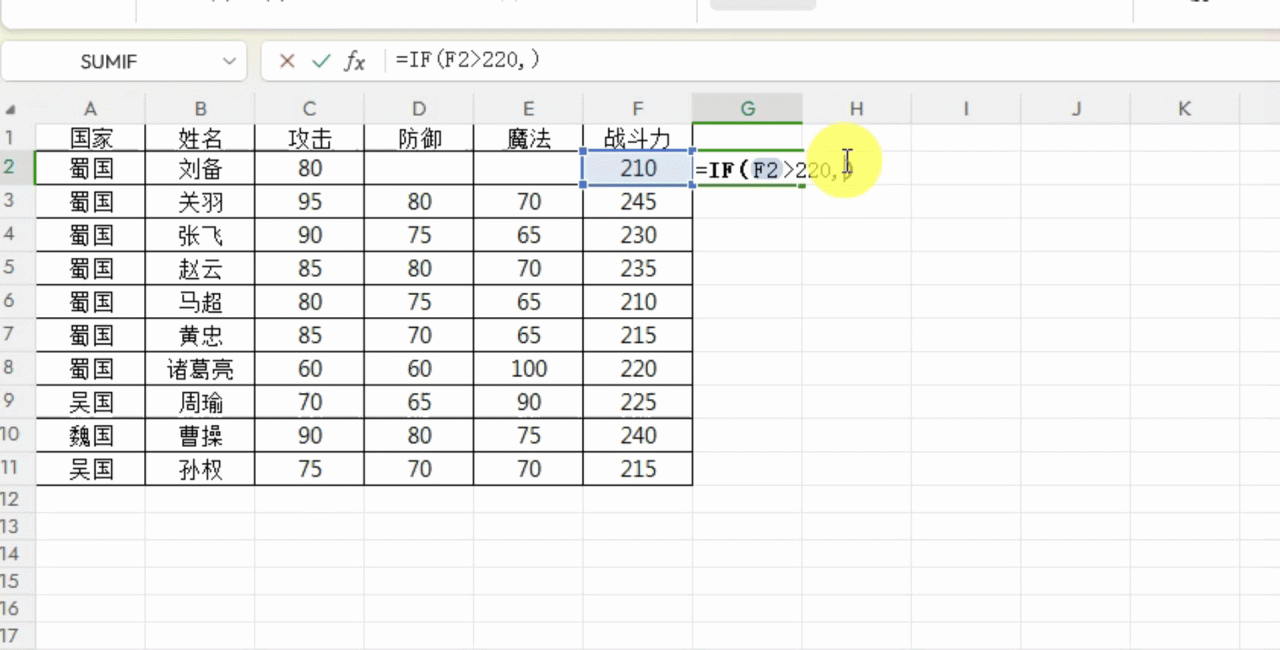Select 关羽's combat power value 245
Viewport: 1280px width, 650px height.
637,202
